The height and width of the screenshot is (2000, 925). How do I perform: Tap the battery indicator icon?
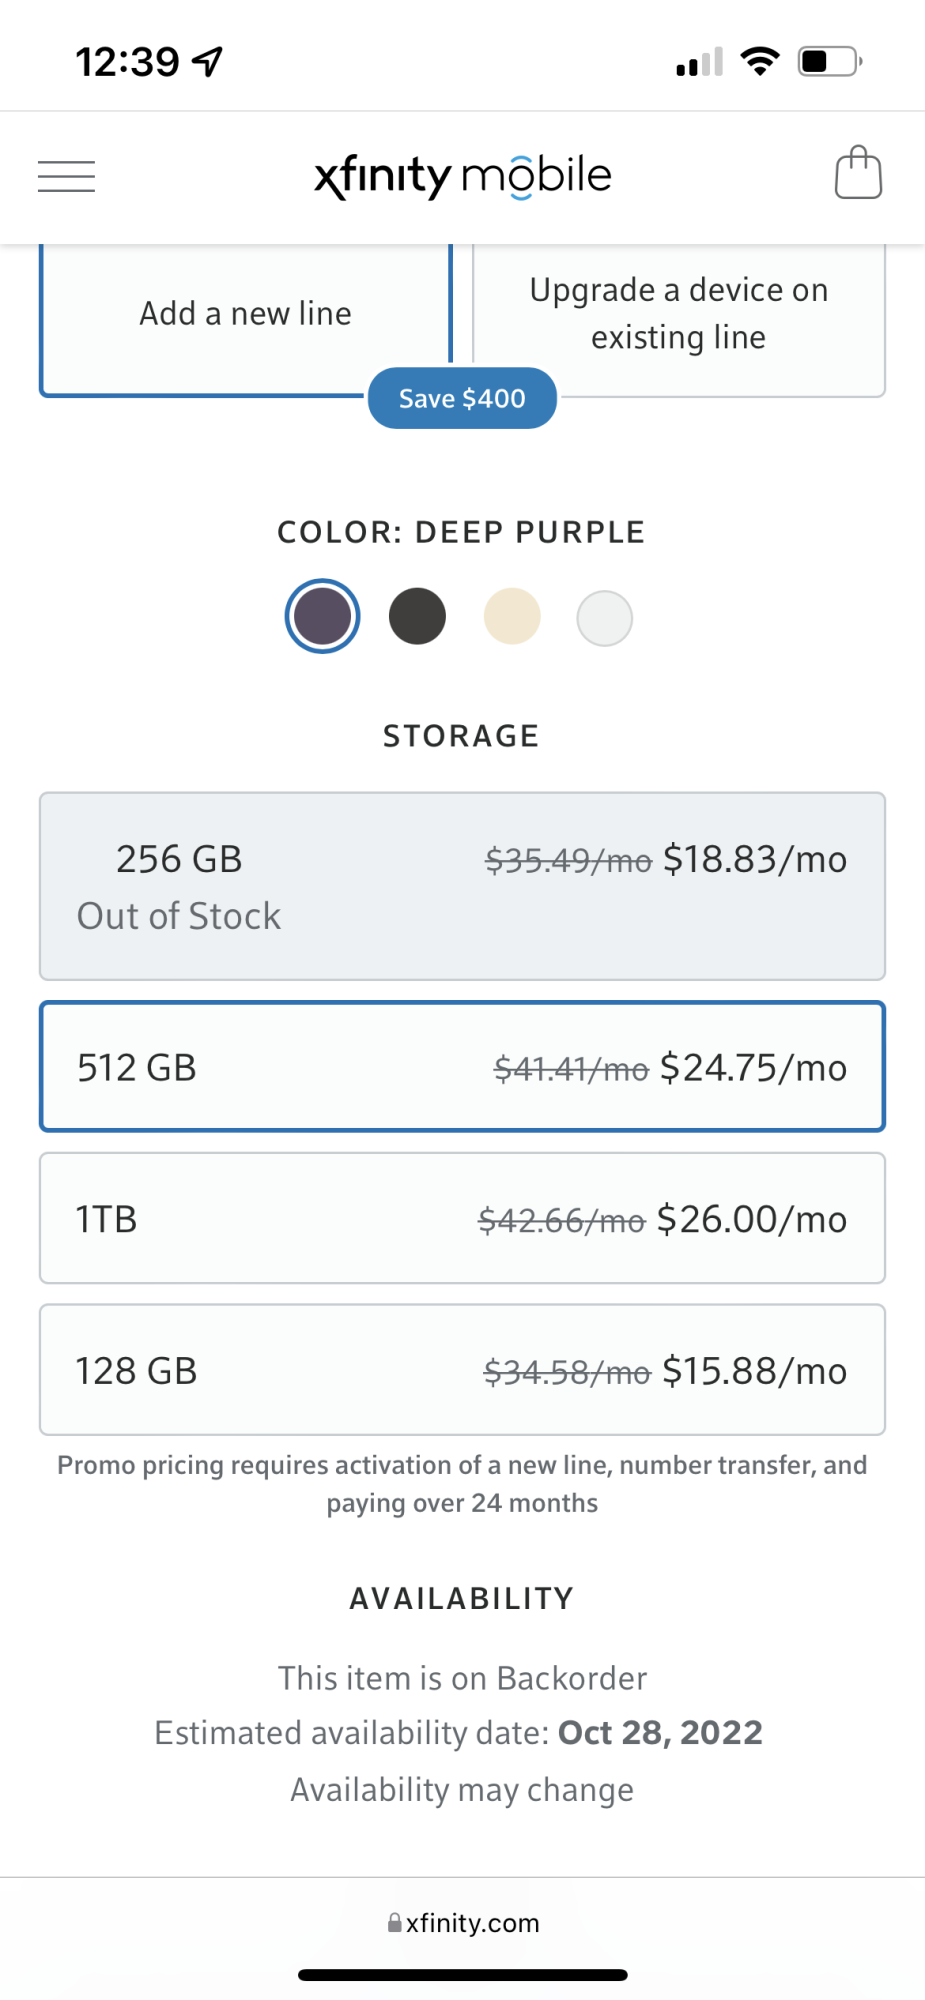(x=829, y=62)
